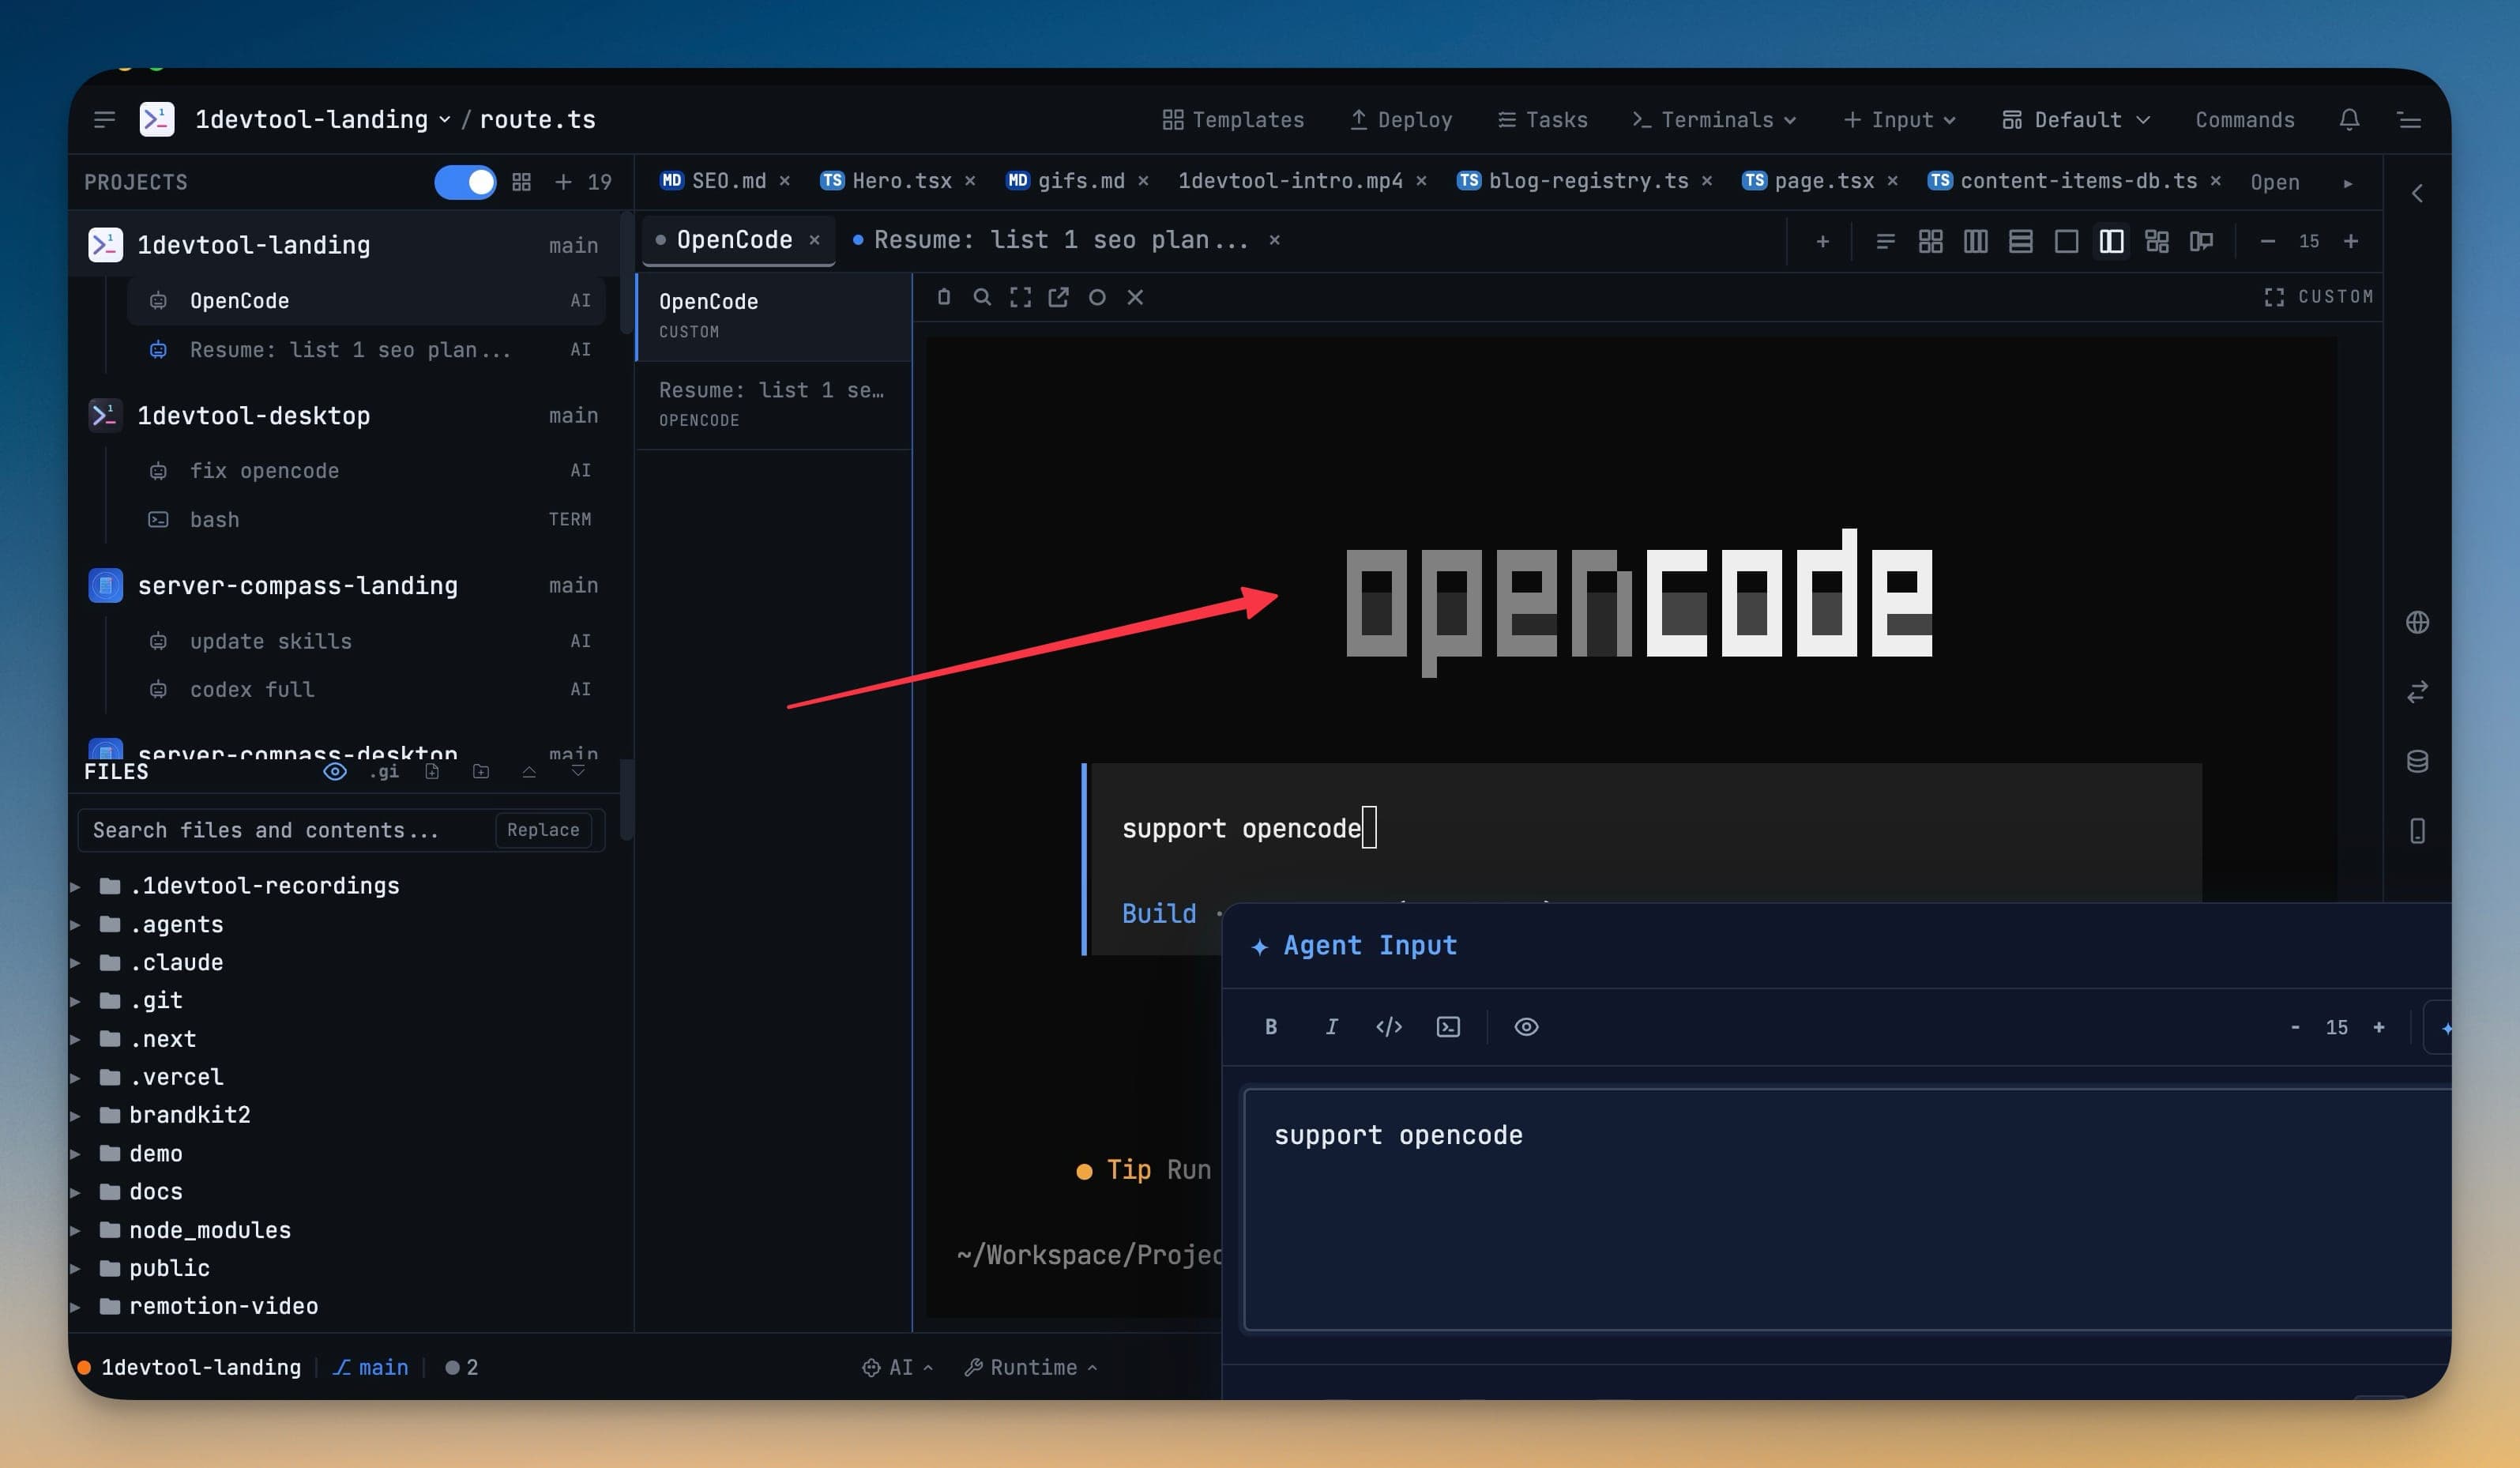Select the two-pane split layout icon
Image resolution: width=2520 pixels, height=1468 pixels.
(2111, 241)
